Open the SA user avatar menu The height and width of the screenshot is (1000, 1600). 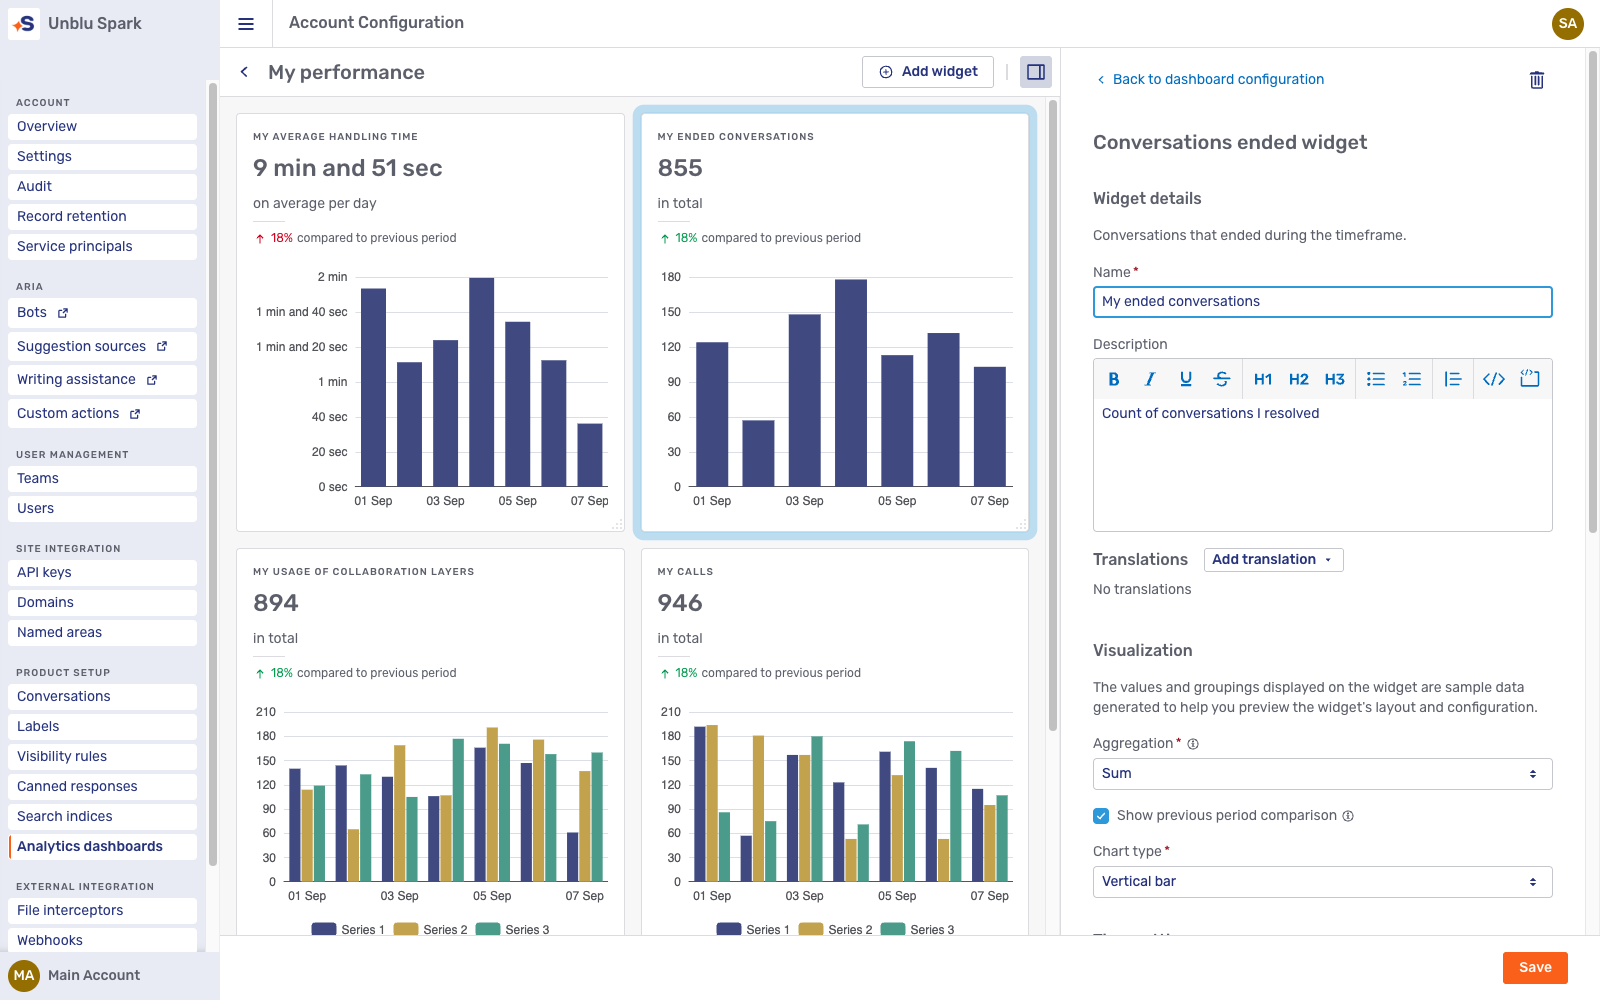pos(1568,24)
